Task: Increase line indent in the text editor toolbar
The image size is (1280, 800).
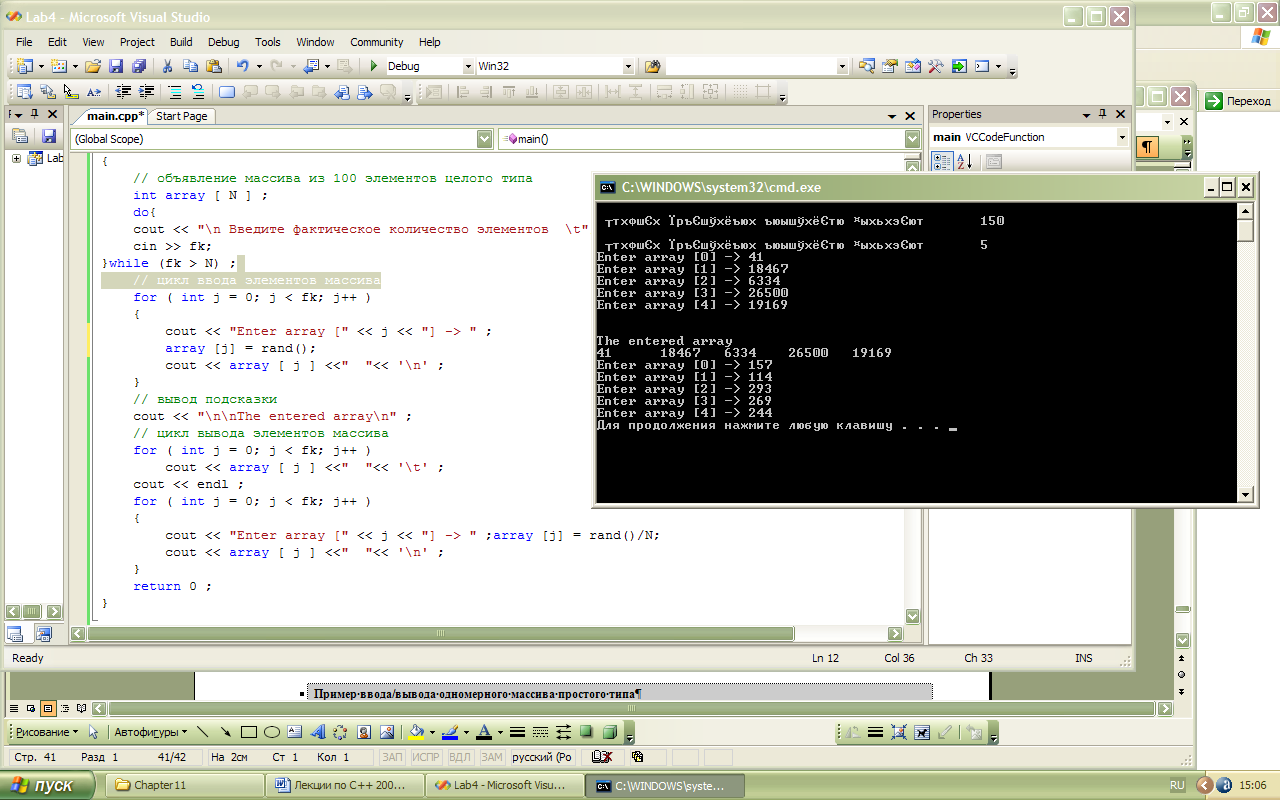Action: point(146,92)
